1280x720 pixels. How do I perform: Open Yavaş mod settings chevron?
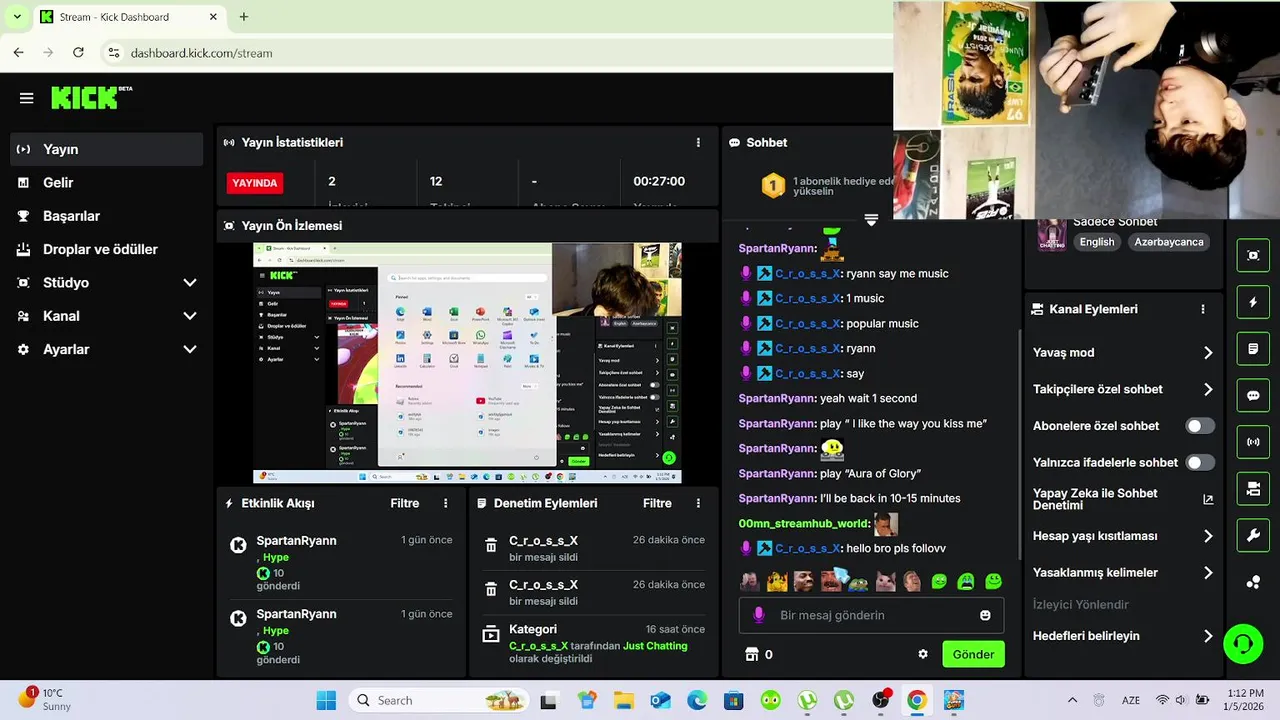[x=1208, y=353]
